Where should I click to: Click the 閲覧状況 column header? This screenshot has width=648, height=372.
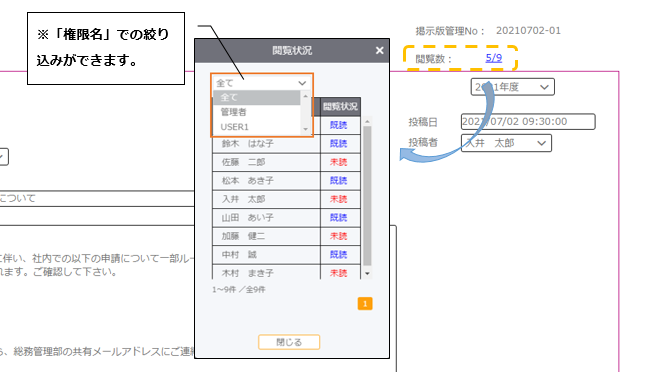click(x=340, y=107)
